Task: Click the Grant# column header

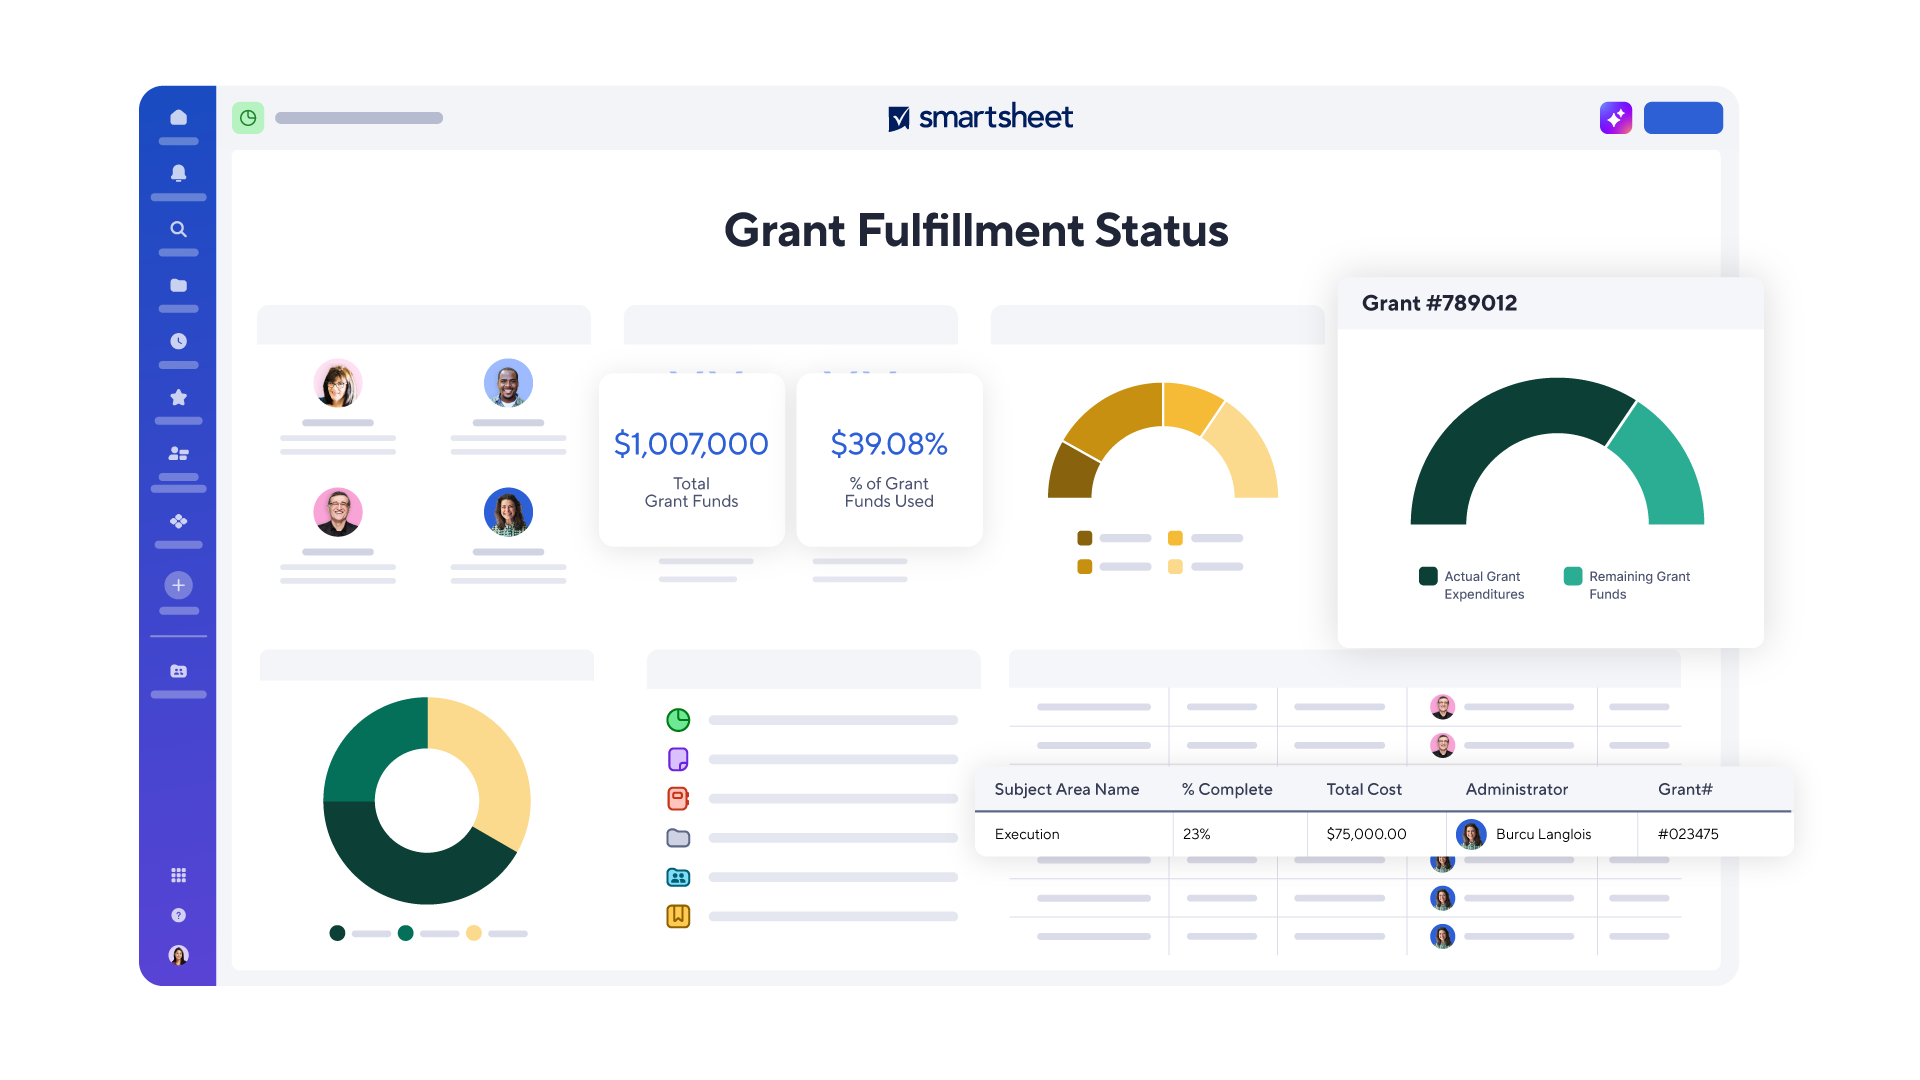Action: tap(1685, 789)
